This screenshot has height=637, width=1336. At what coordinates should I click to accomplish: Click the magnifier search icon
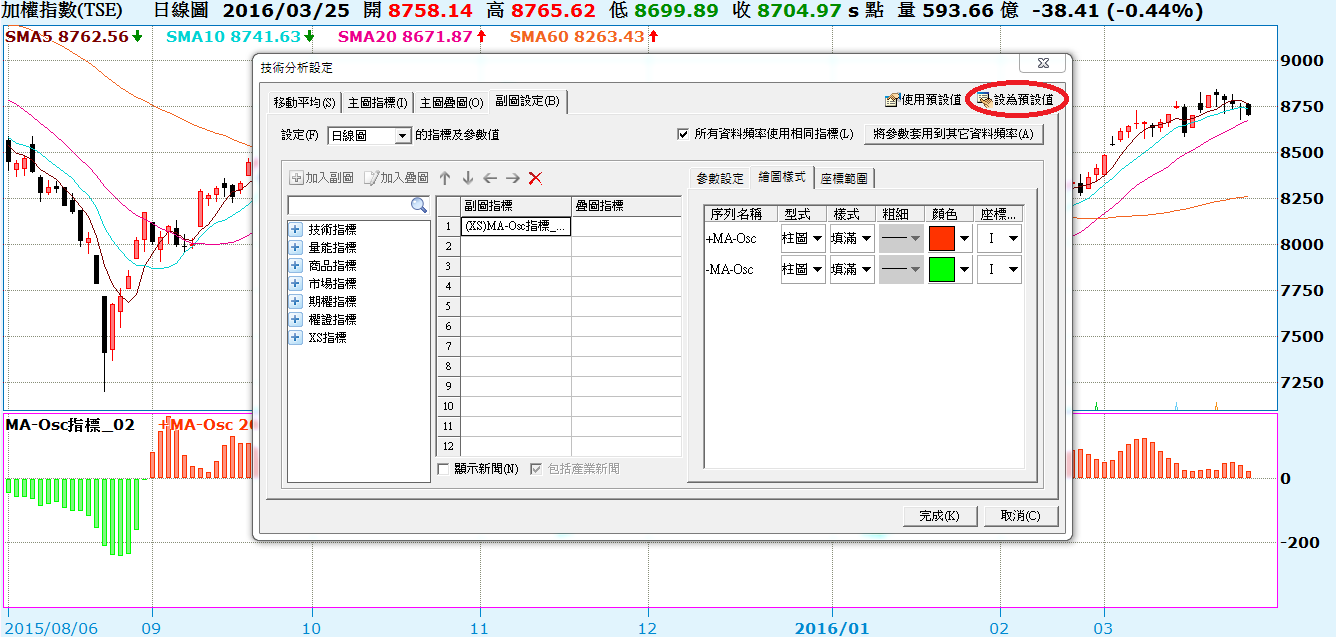419,205
